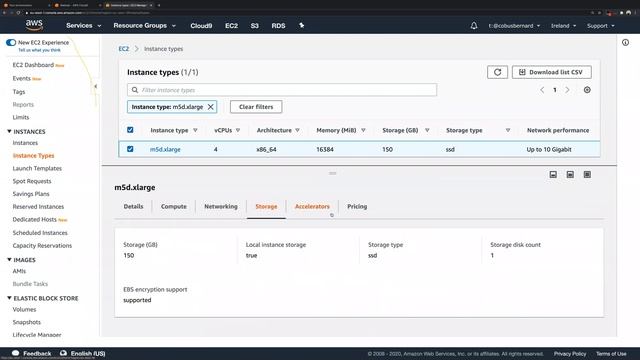Collapse the IMAGES sidebar section
Image resolution: width=640 pixels, height=360 pixels.
point(9,260)
